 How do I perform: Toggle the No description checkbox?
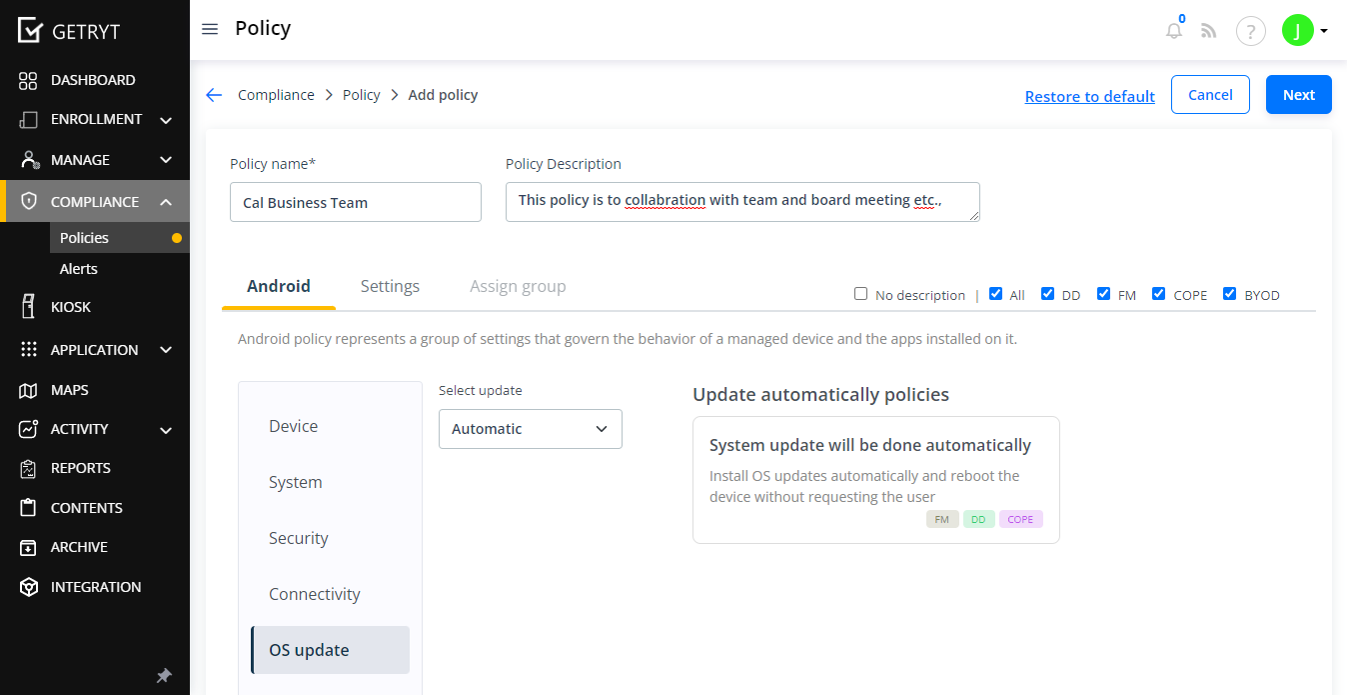(861, 294)
